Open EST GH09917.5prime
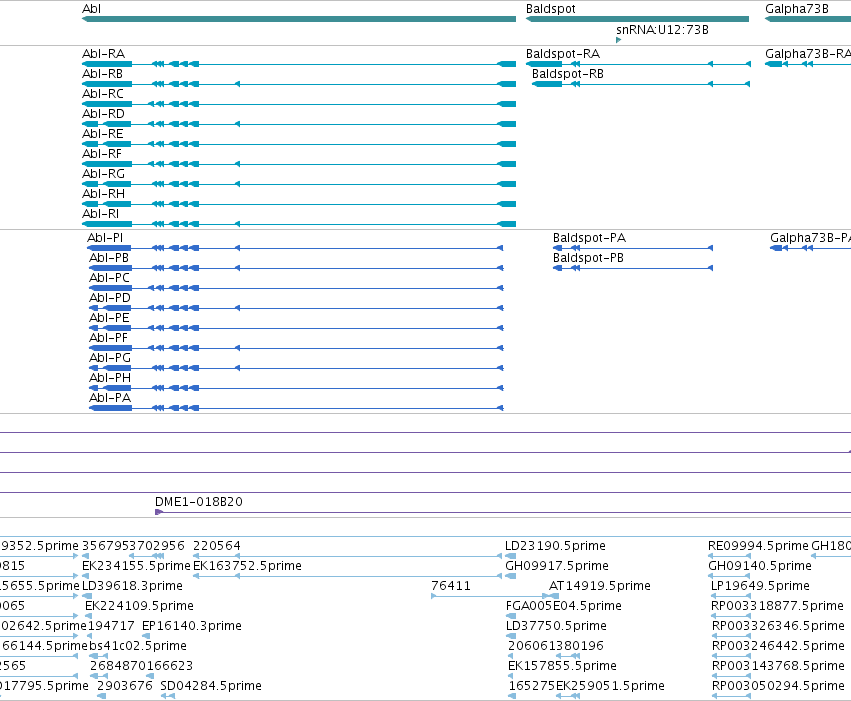 coord(557,566)
